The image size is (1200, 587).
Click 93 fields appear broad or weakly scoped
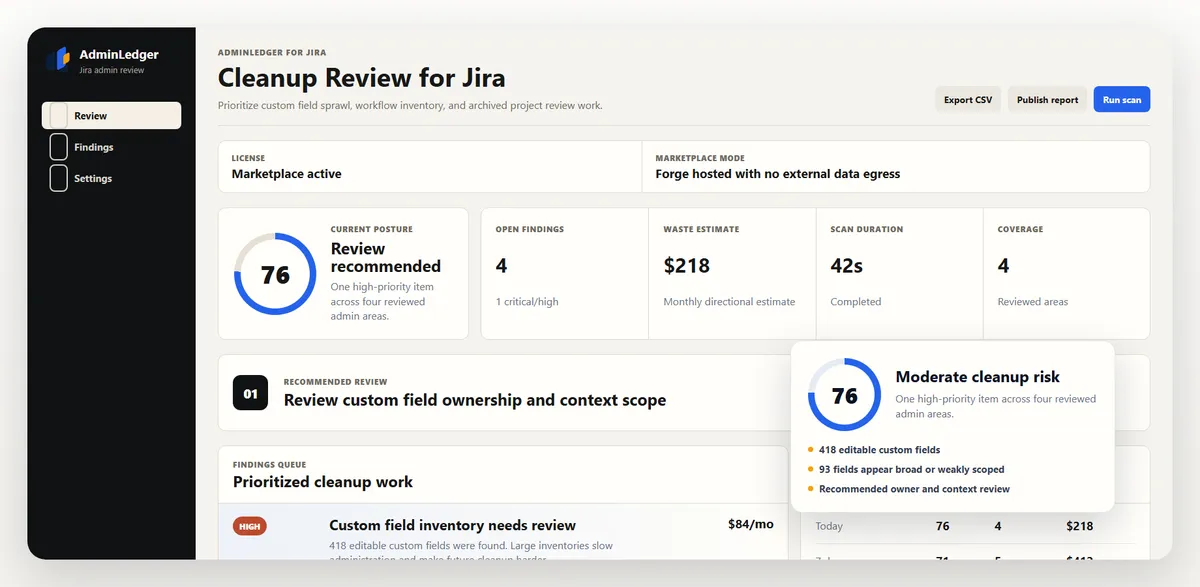coord(911,469)
